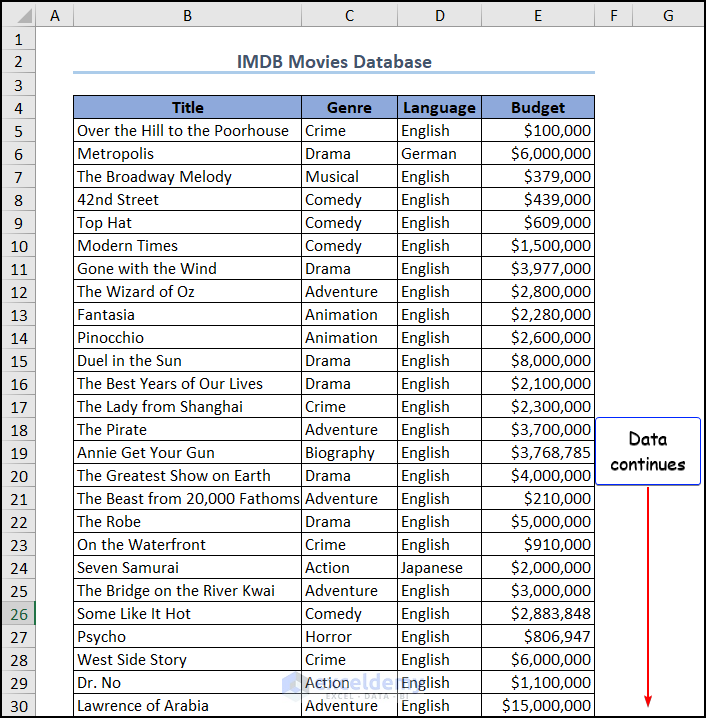Click the Language header cell
The image size is (706, 718).
(x=440, y=108)
